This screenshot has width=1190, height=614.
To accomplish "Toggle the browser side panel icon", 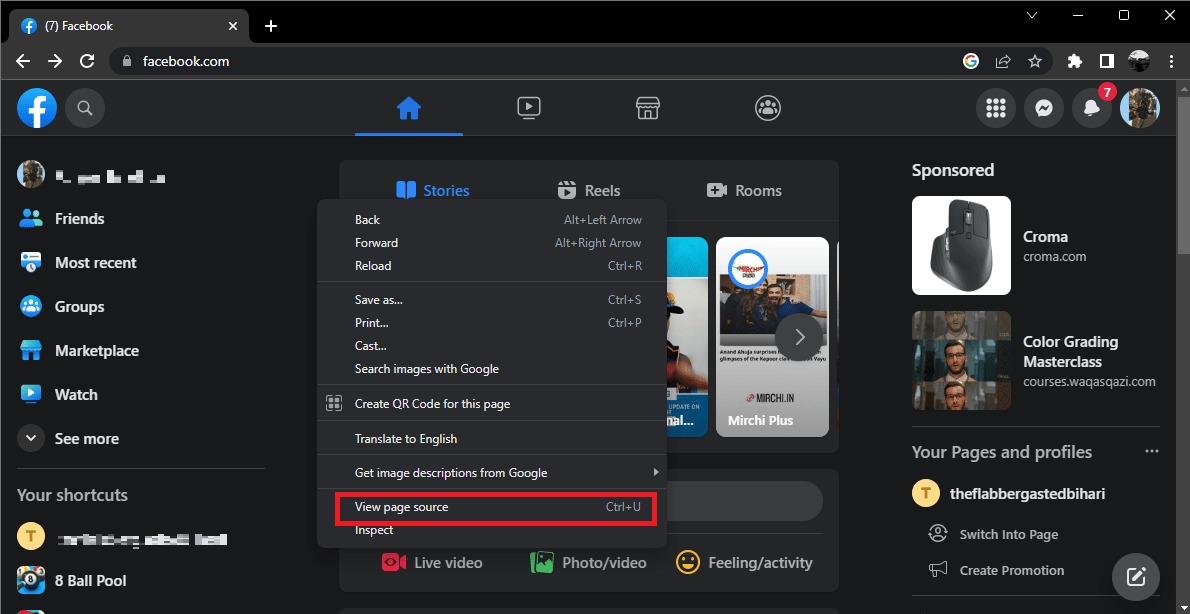I will click(1107, 61).
